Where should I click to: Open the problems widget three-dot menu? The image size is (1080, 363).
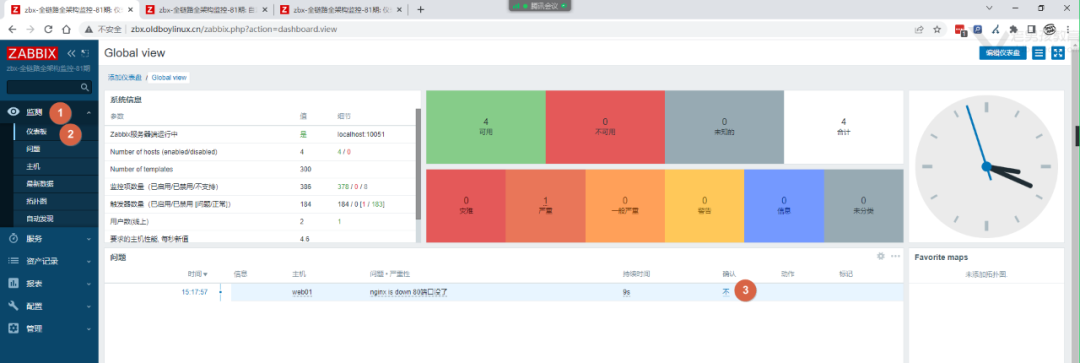point(895,256)
